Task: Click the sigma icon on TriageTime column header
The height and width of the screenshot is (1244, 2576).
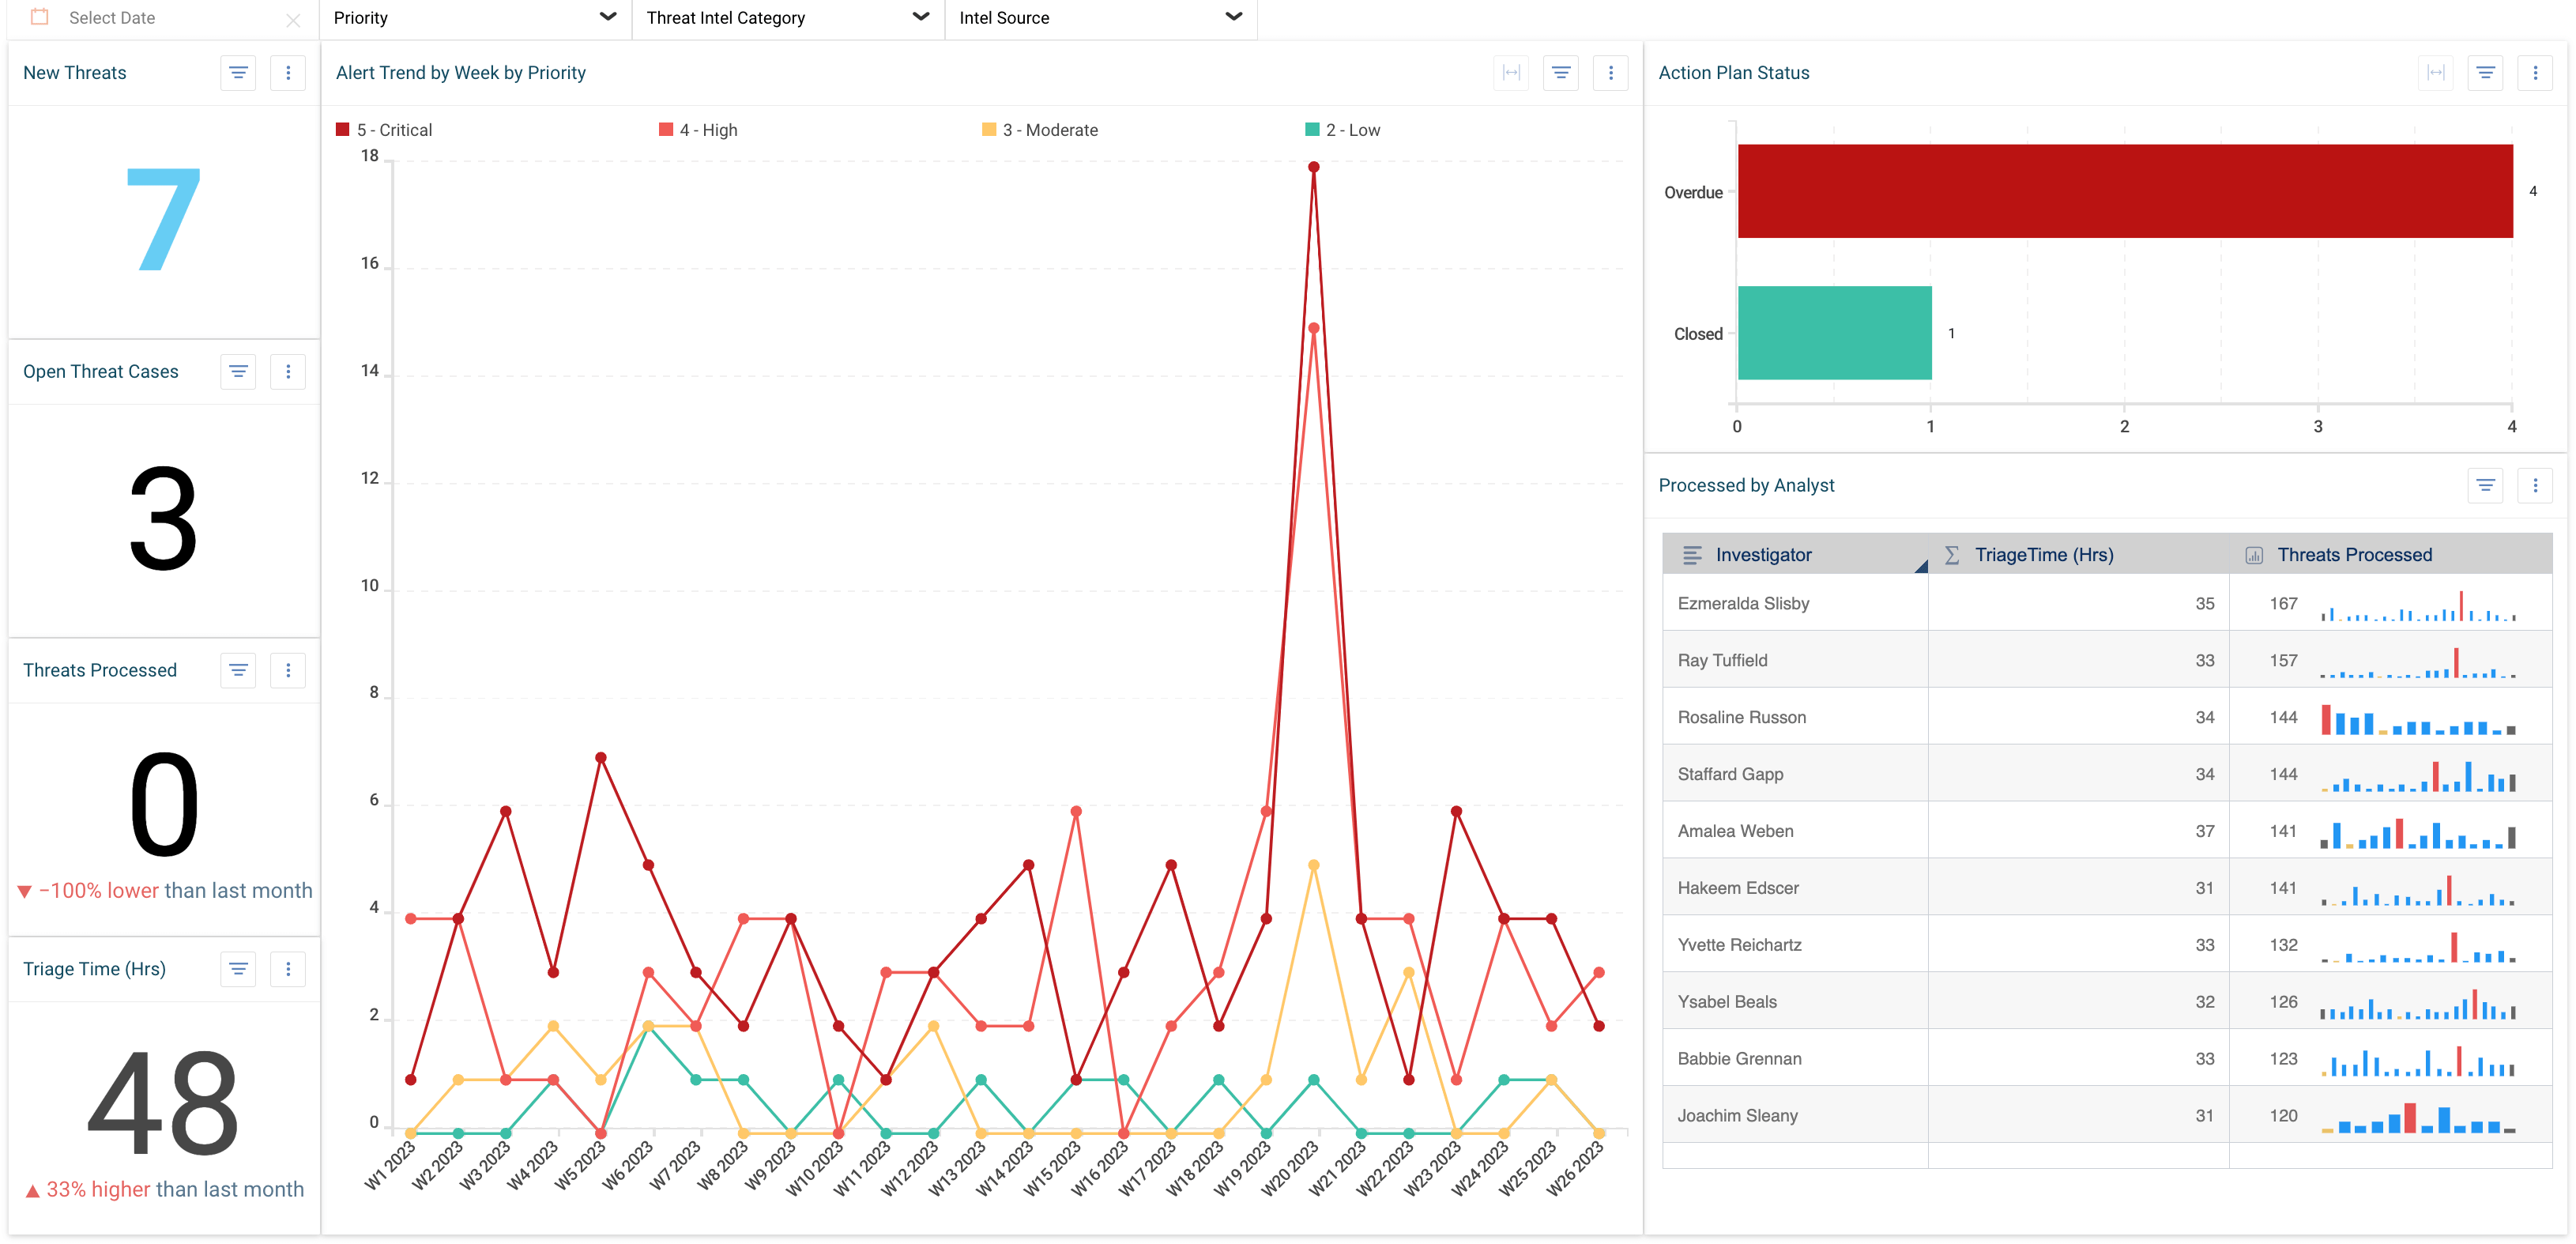Action: 1951,554
